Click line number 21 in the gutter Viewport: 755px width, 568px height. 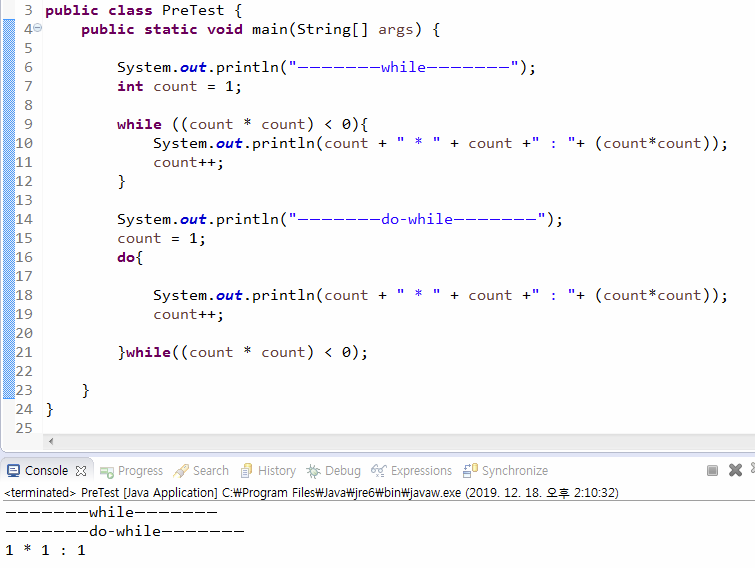[24, 352]
